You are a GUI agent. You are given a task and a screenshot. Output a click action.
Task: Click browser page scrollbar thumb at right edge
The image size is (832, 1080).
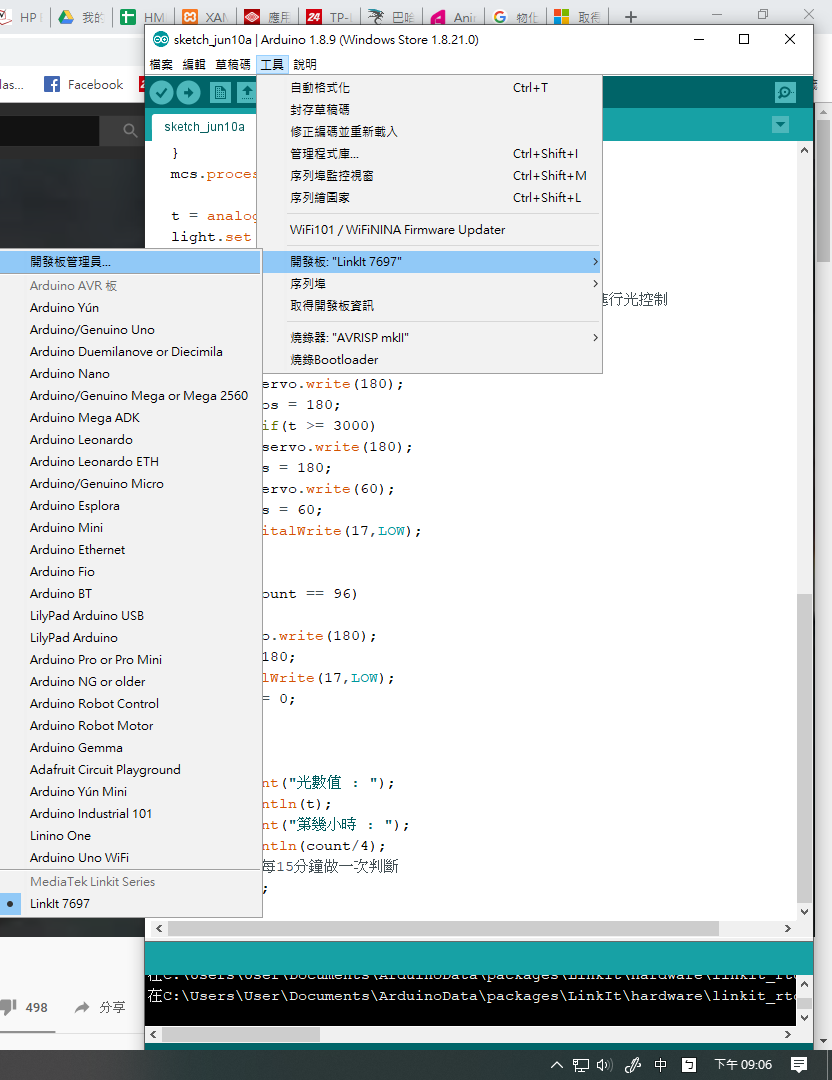(824, 190)
